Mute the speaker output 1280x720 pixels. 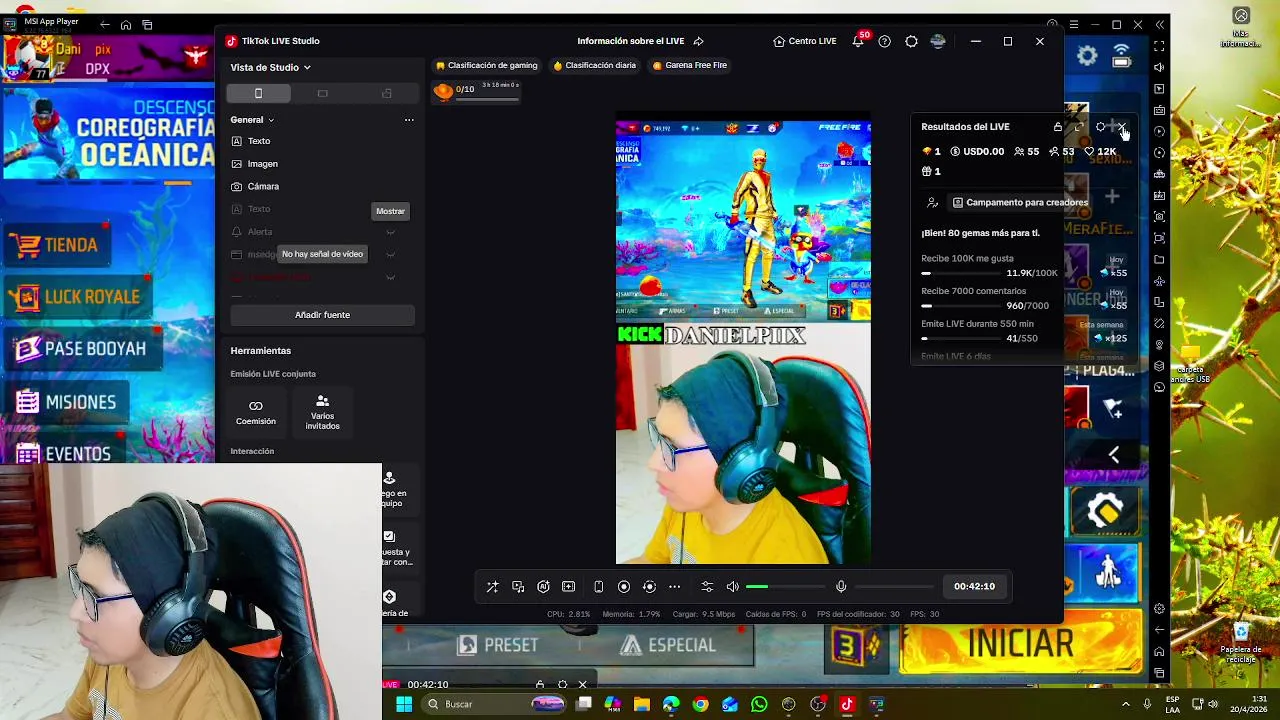tap(733, 587)
